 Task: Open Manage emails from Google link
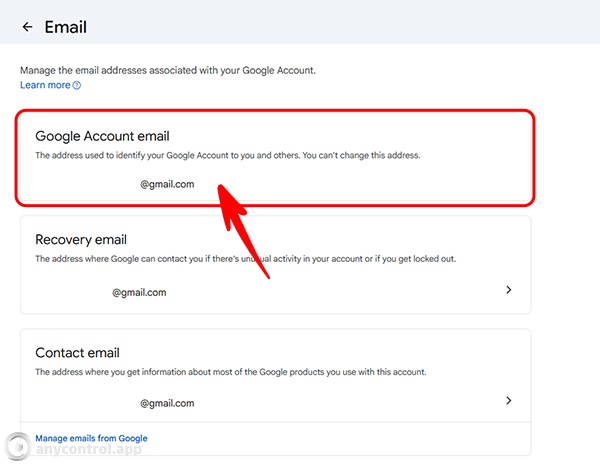(x=91, y=438)
